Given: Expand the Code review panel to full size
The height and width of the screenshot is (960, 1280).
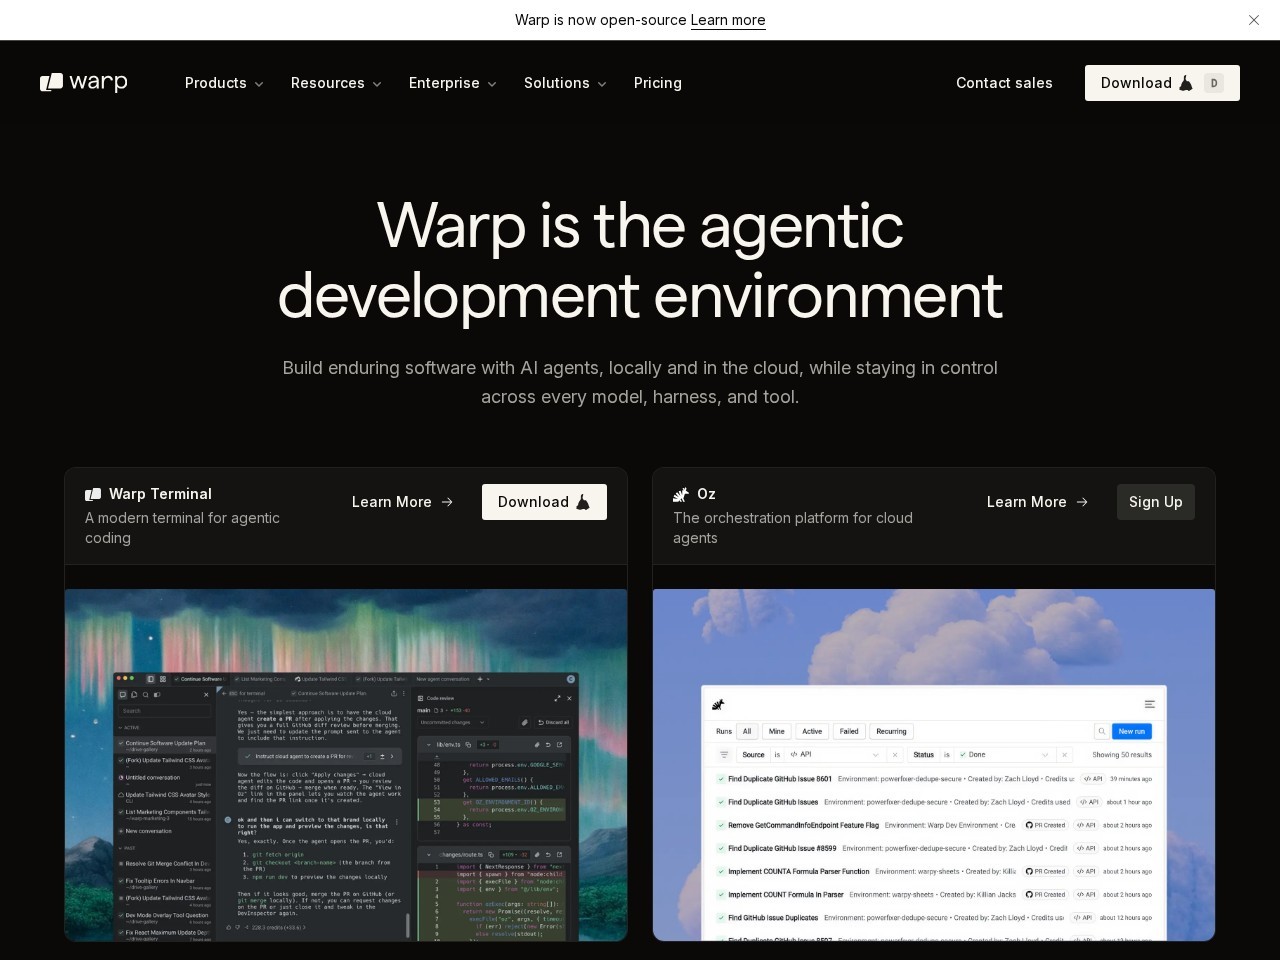Looking at the screenshot, I should tap(557, 698).
